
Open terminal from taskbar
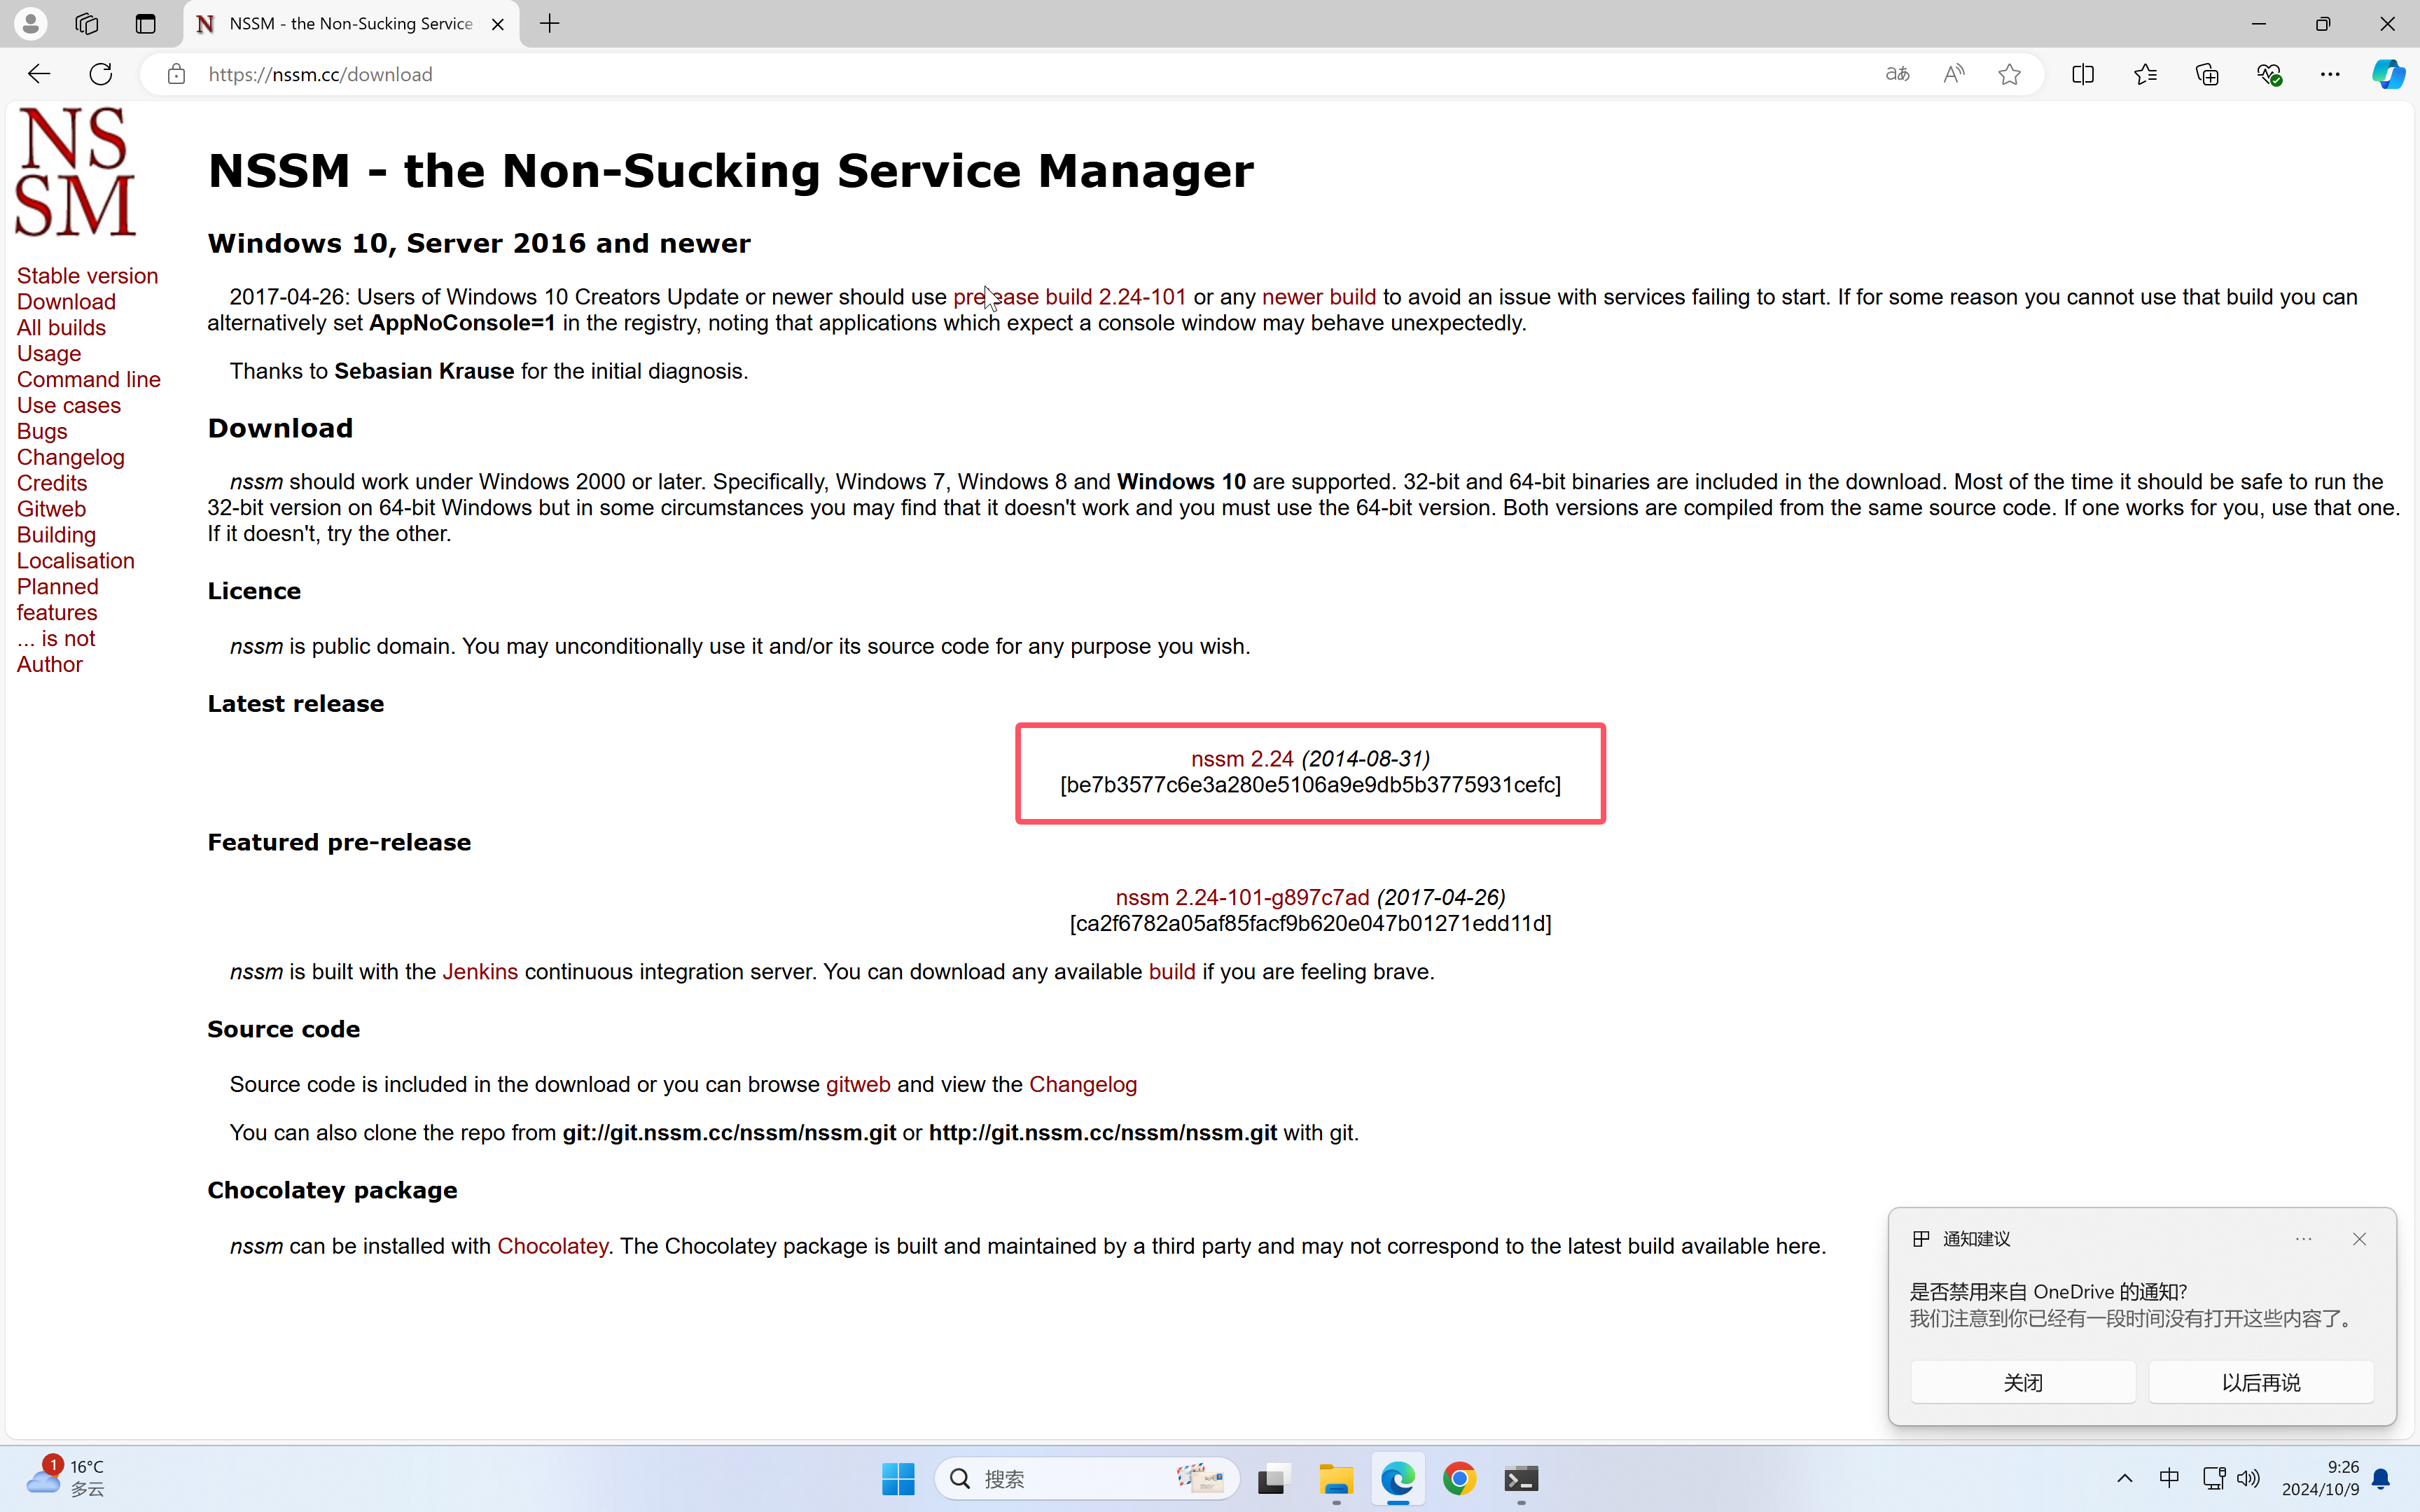[x=1521, y=1479]
